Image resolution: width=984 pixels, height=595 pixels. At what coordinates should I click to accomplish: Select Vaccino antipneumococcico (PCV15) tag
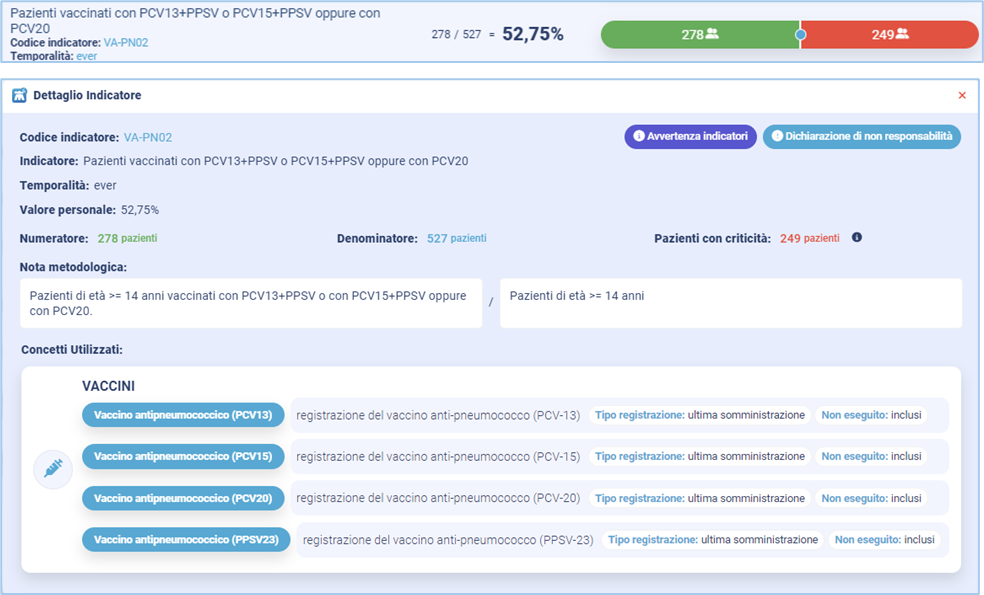click(183, 456)
